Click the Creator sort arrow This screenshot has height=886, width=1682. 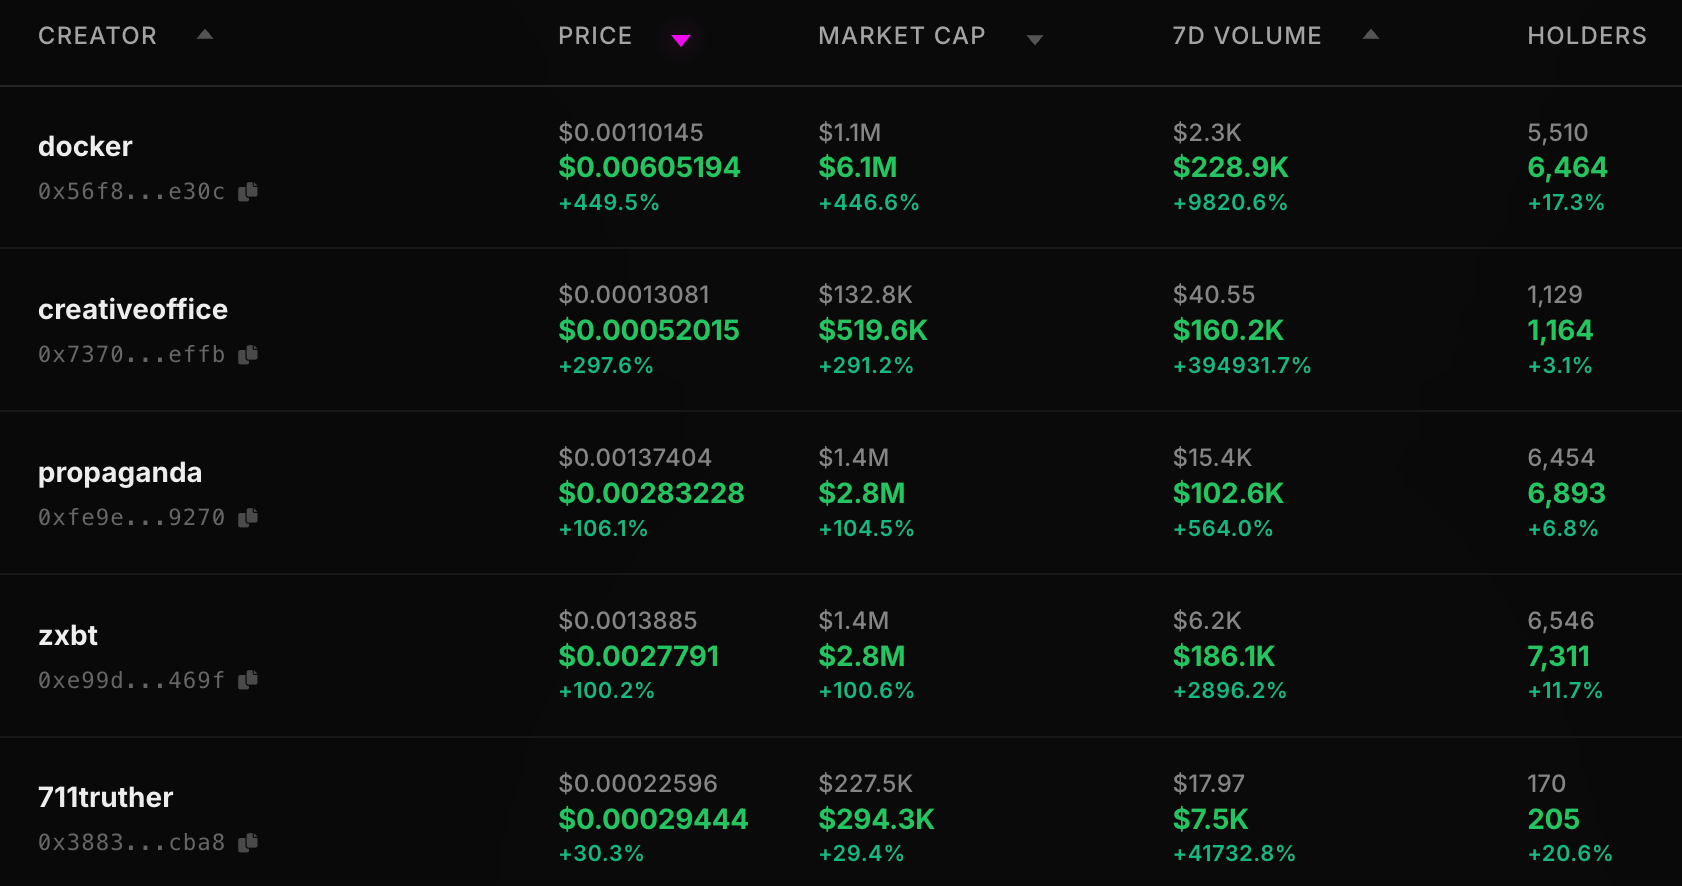click(x=205, y=35)
